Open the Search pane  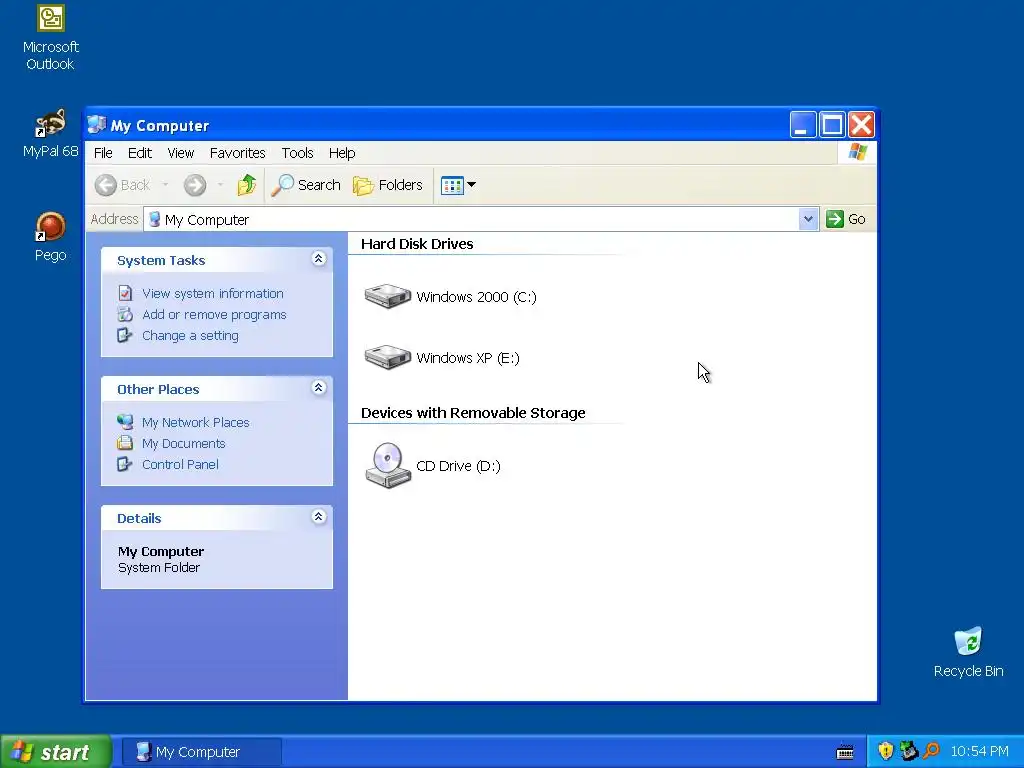[306, 185]
